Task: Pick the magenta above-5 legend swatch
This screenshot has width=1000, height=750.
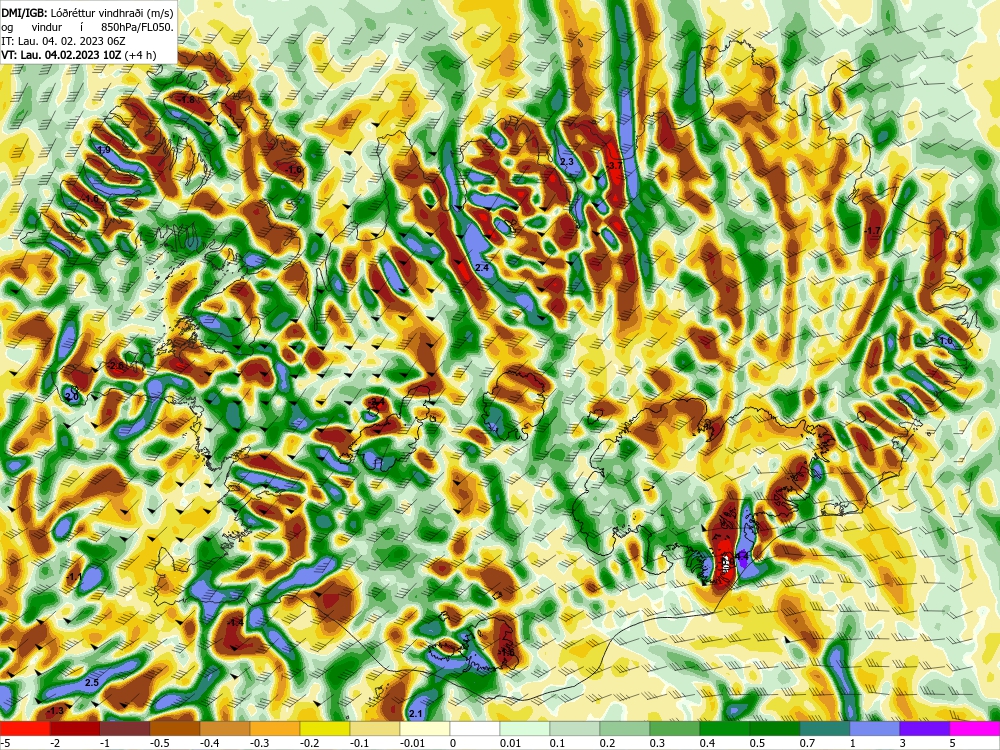Action: click(975, 728)
